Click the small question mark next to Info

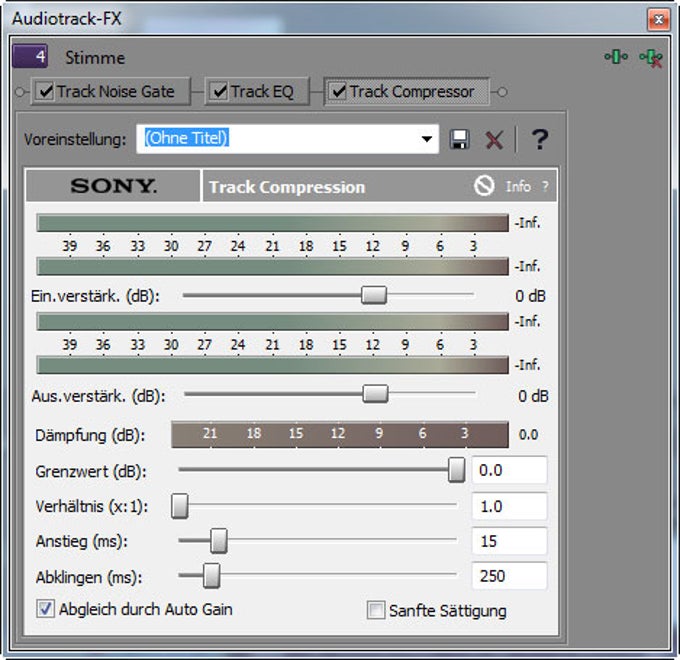545,186
